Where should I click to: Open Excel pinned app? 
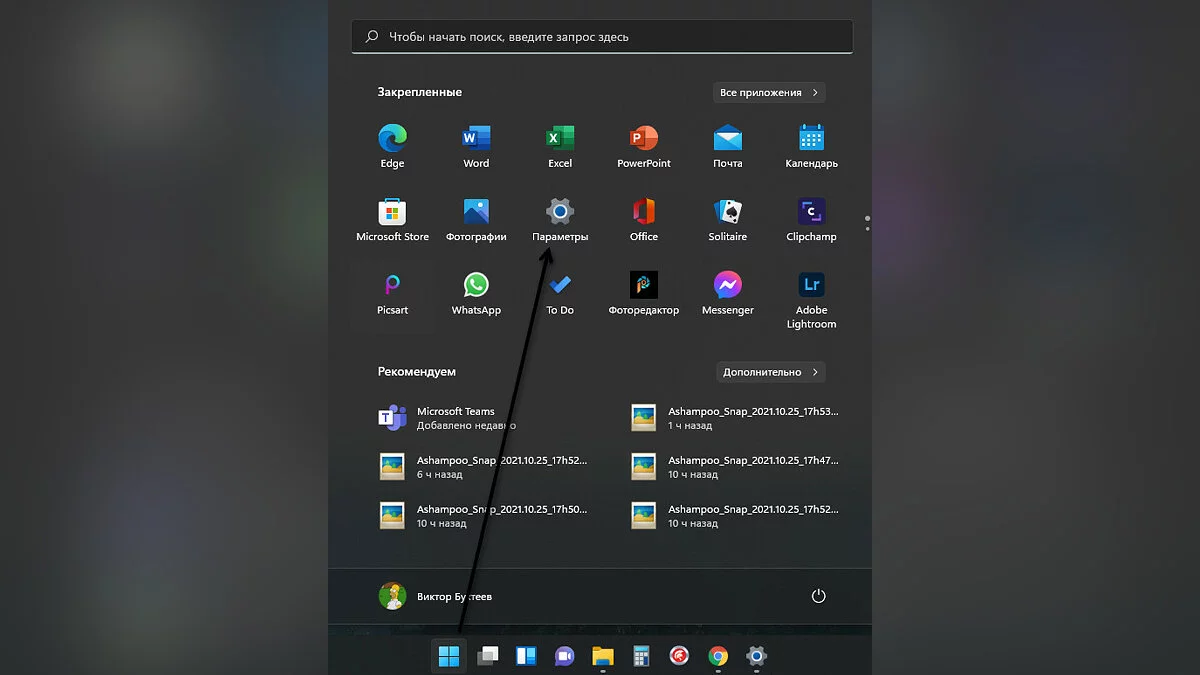click(560, 147)
